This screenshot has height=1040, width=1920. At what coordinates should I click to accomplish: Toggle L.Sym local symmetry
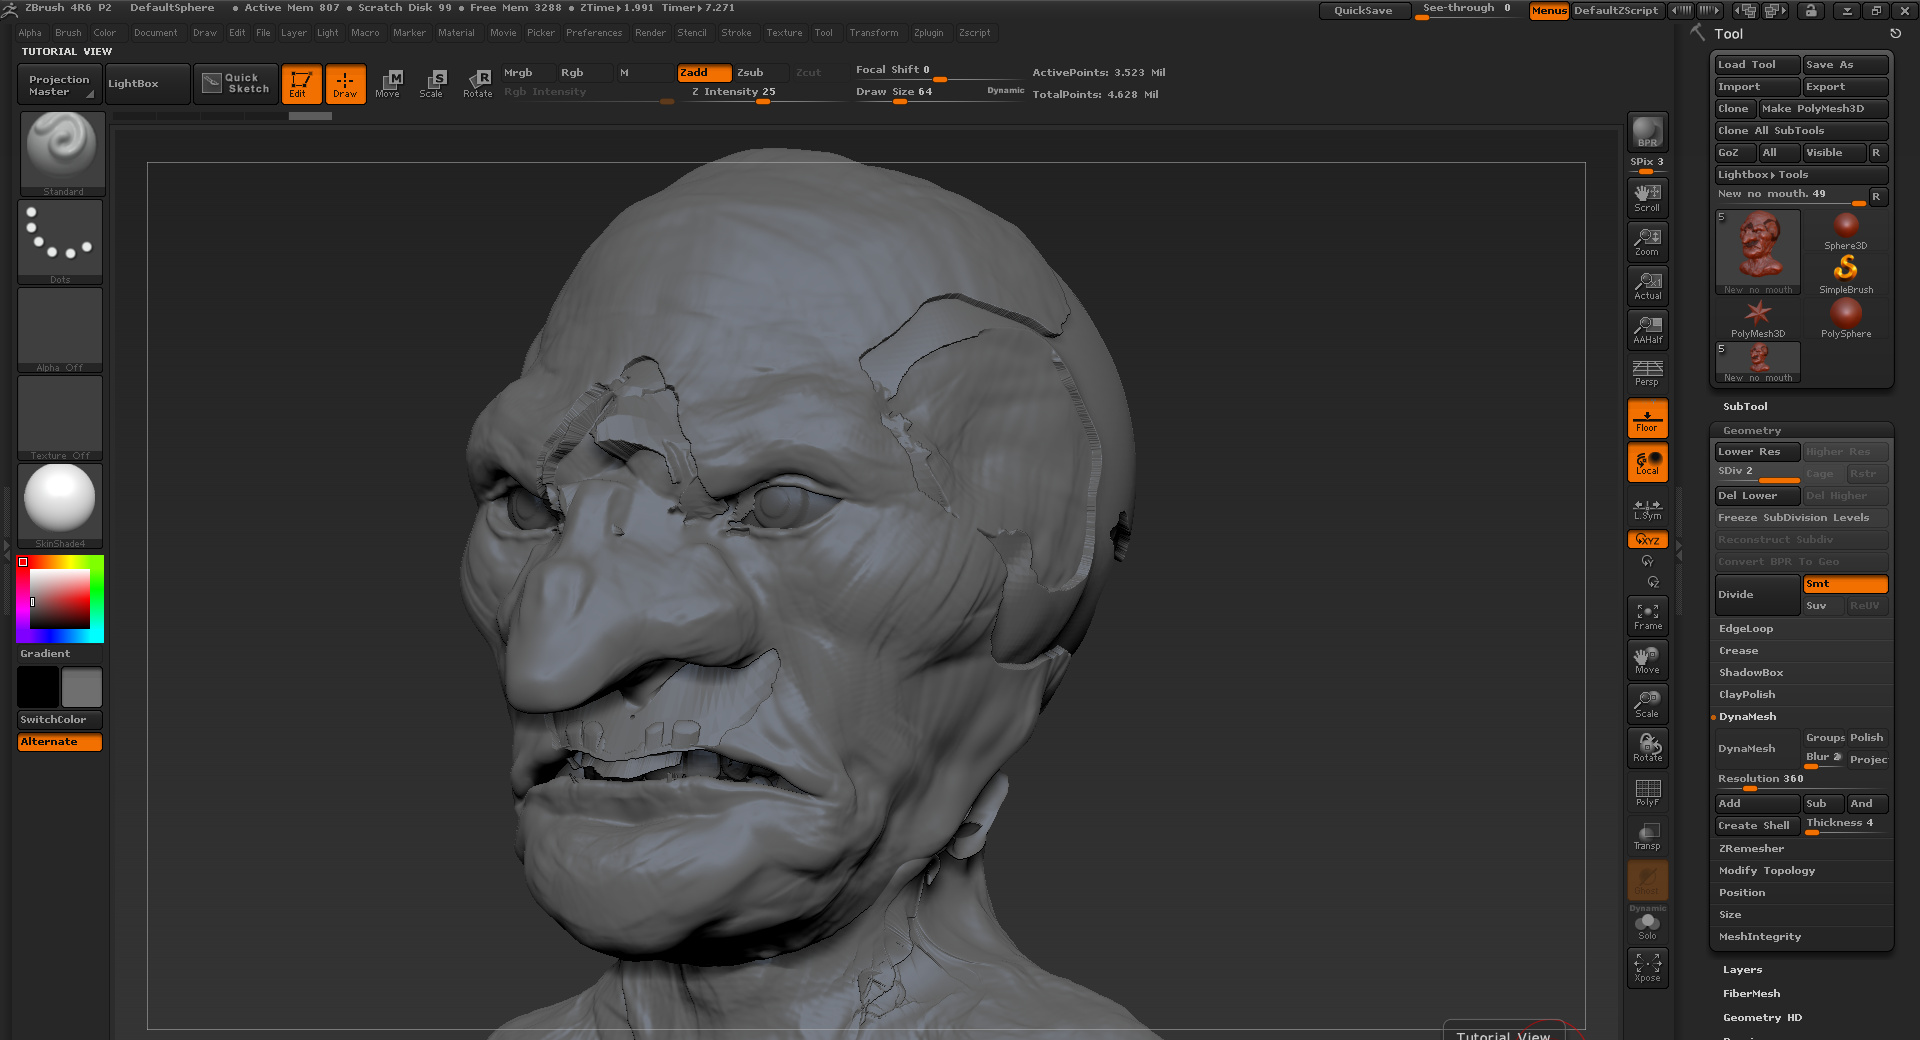1647,508
